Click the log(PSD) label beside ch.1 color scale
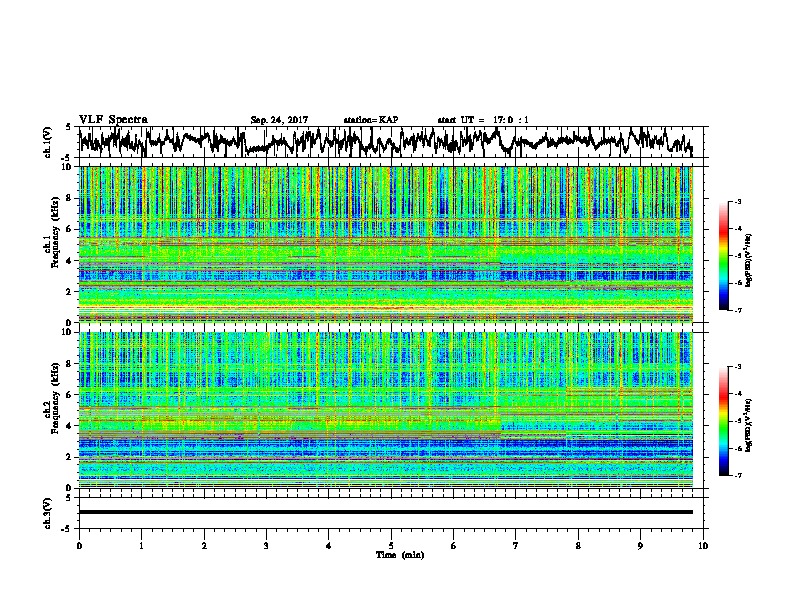 pyautogui.click(x=749, y=260)
